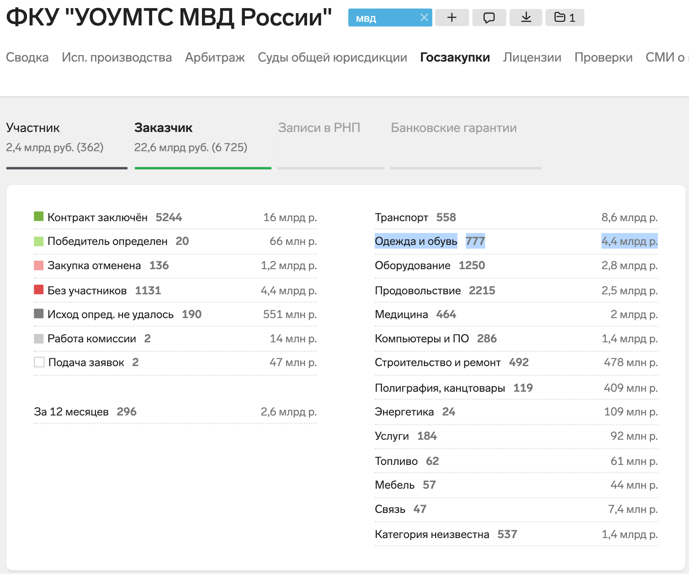Open Контракт заключён 5244 row
Screen dimensions: 689x574
[175, 217]
